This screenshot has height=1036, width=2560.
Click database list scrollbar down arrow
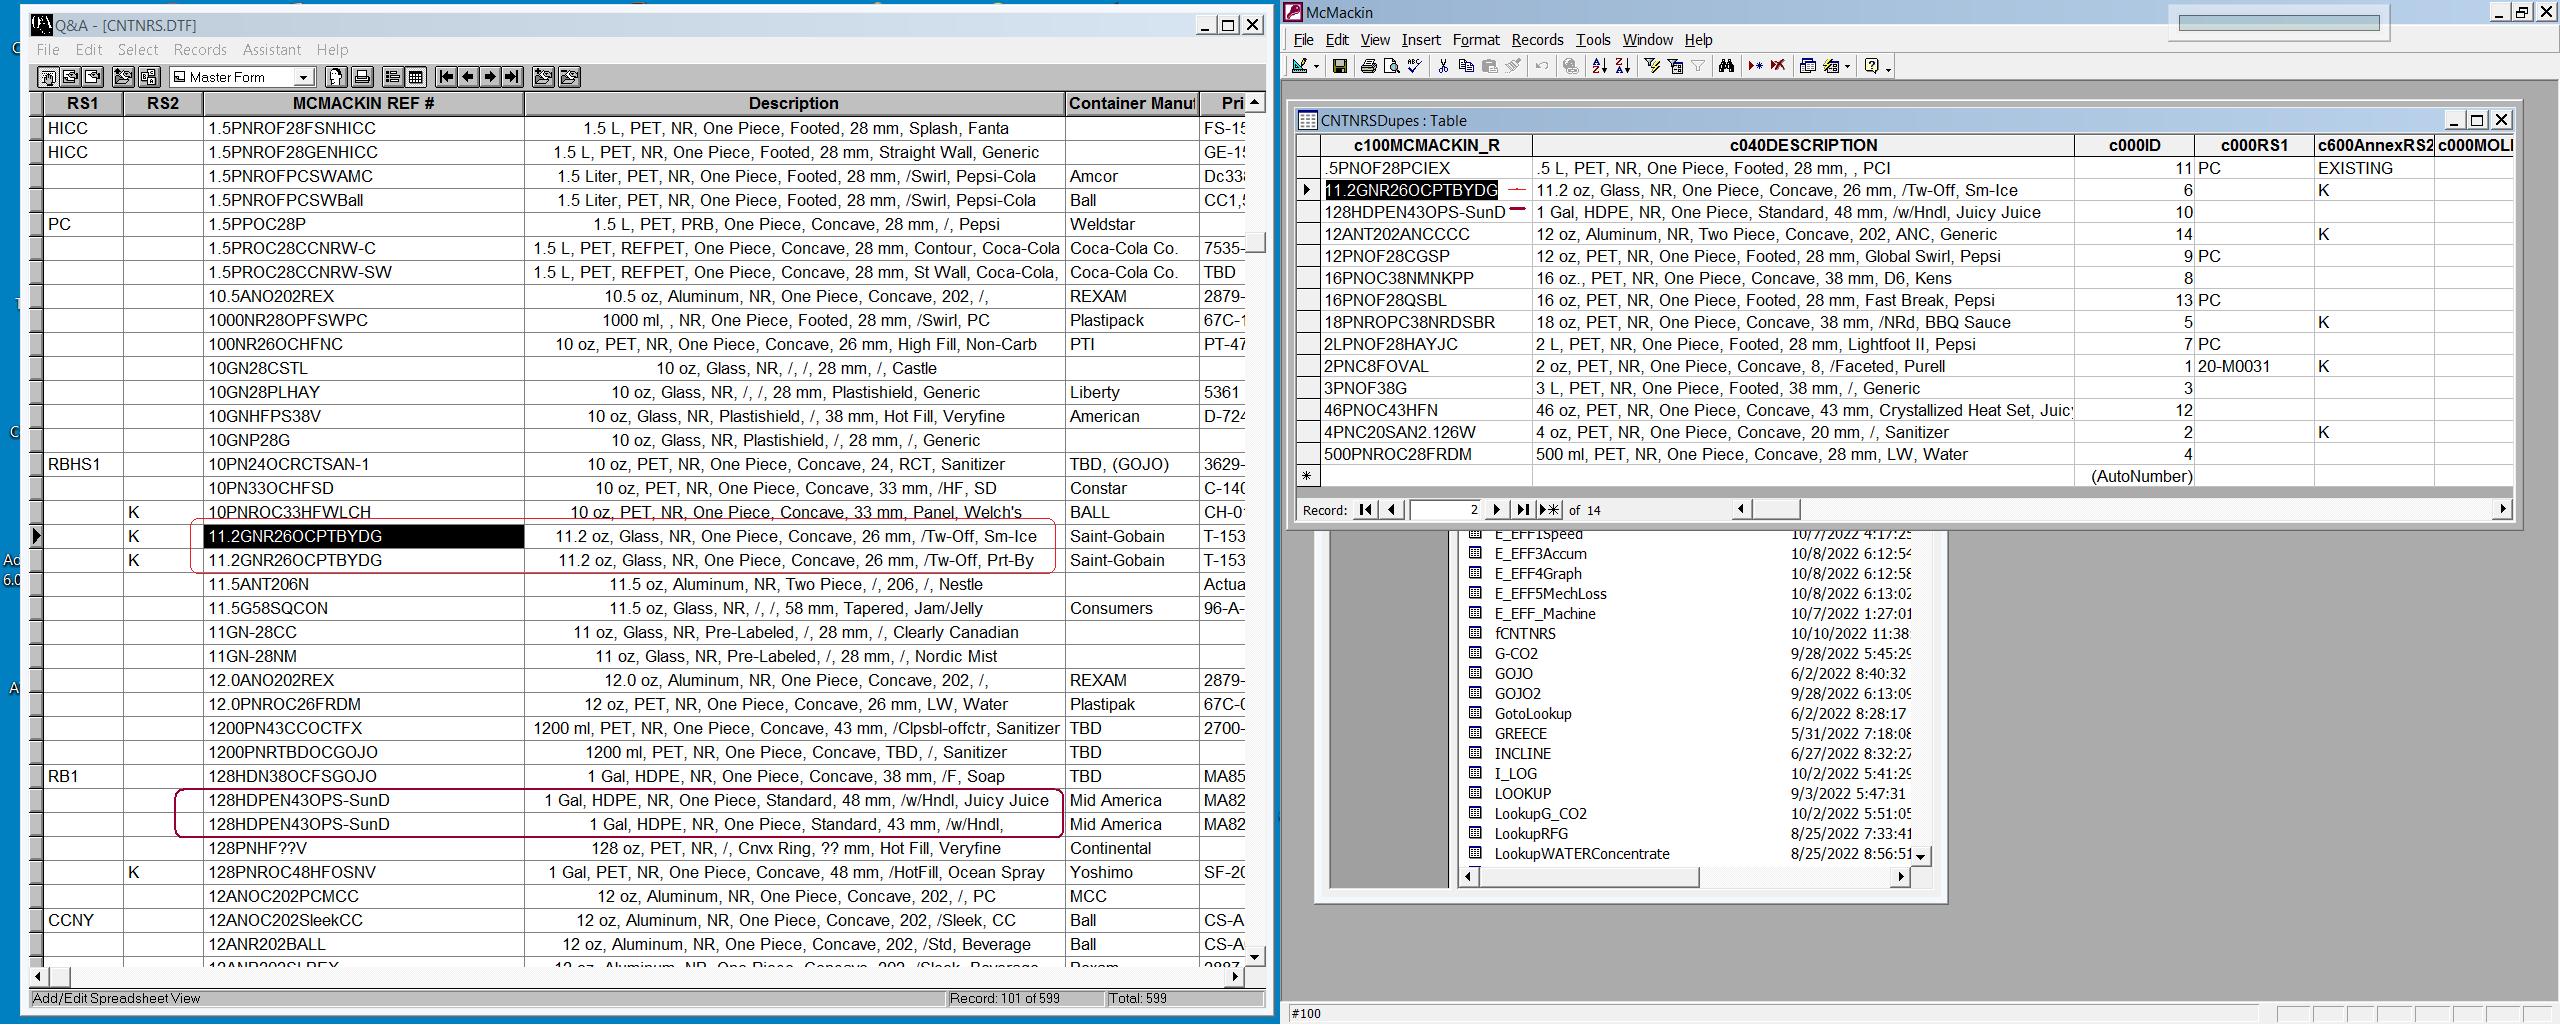point(1920,857)
